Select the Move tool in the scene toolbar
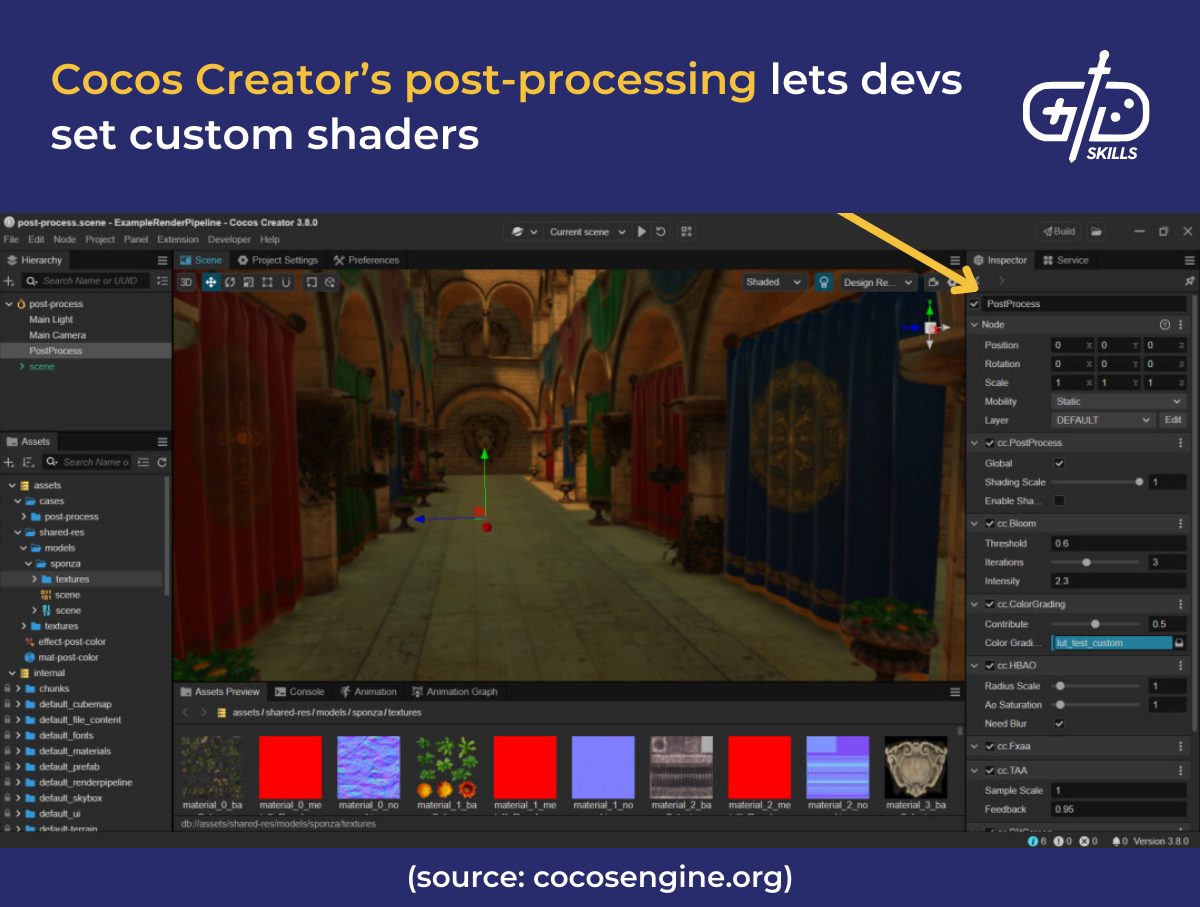Screen dimensions: 1200x907 (x=211, y=281)
